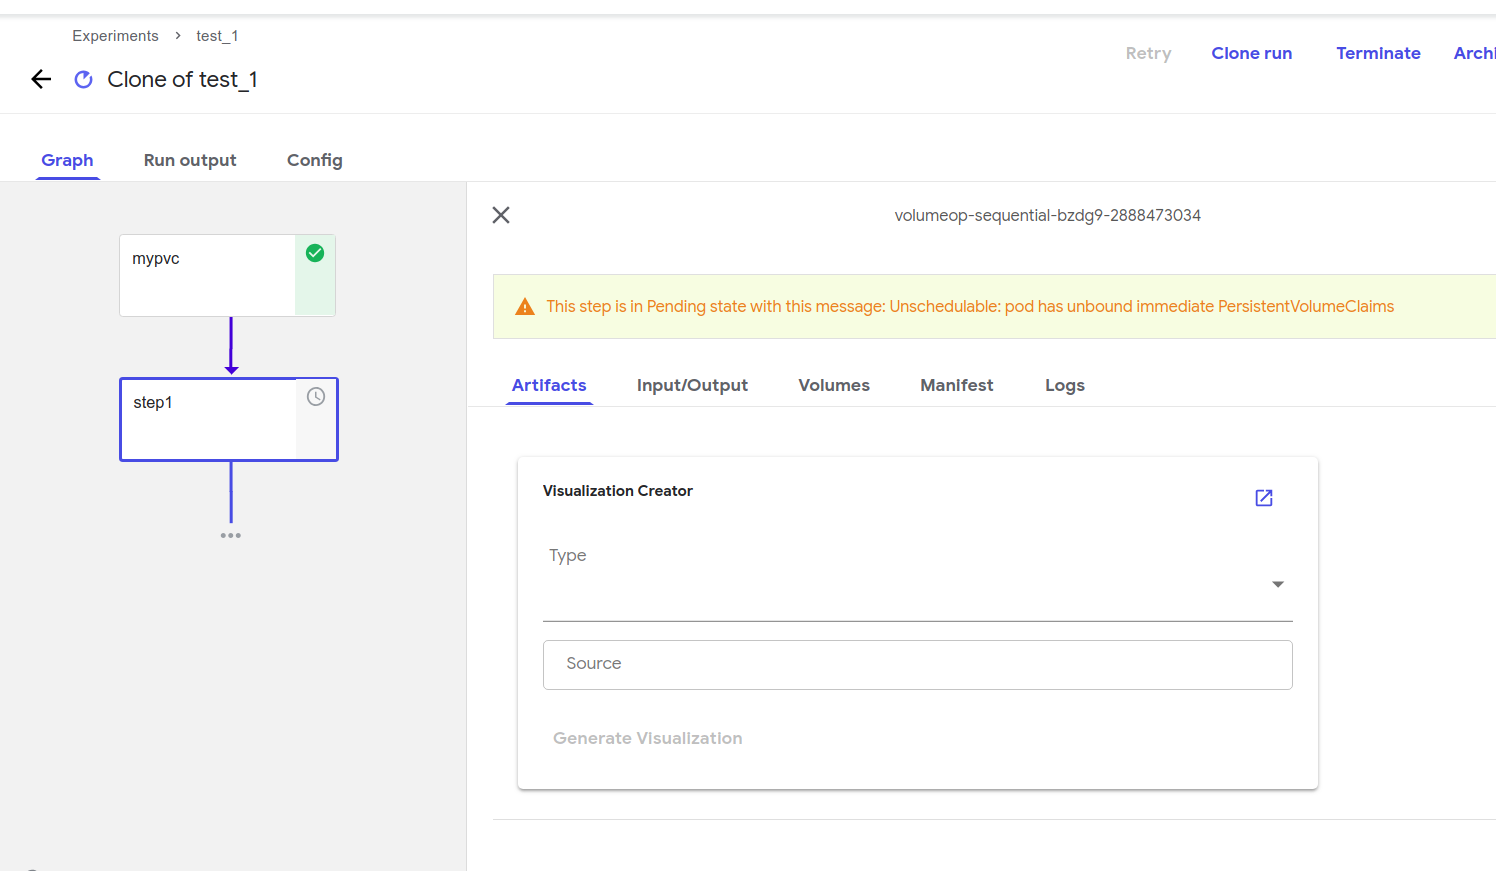Viewport: 1496px width, 871px height.
Task: Open Visualization Creator in a new window
Action: (1263, 497)
